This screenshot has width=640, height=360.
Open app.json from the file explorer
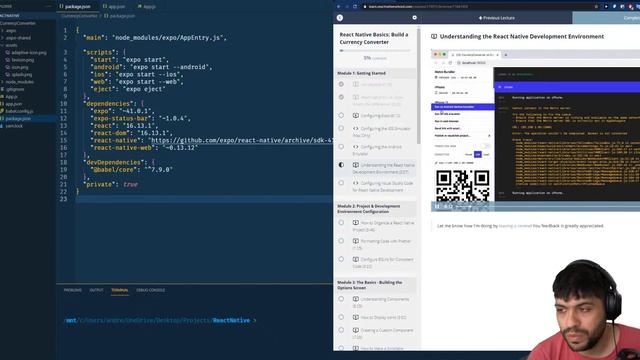[x=13, y=104]
